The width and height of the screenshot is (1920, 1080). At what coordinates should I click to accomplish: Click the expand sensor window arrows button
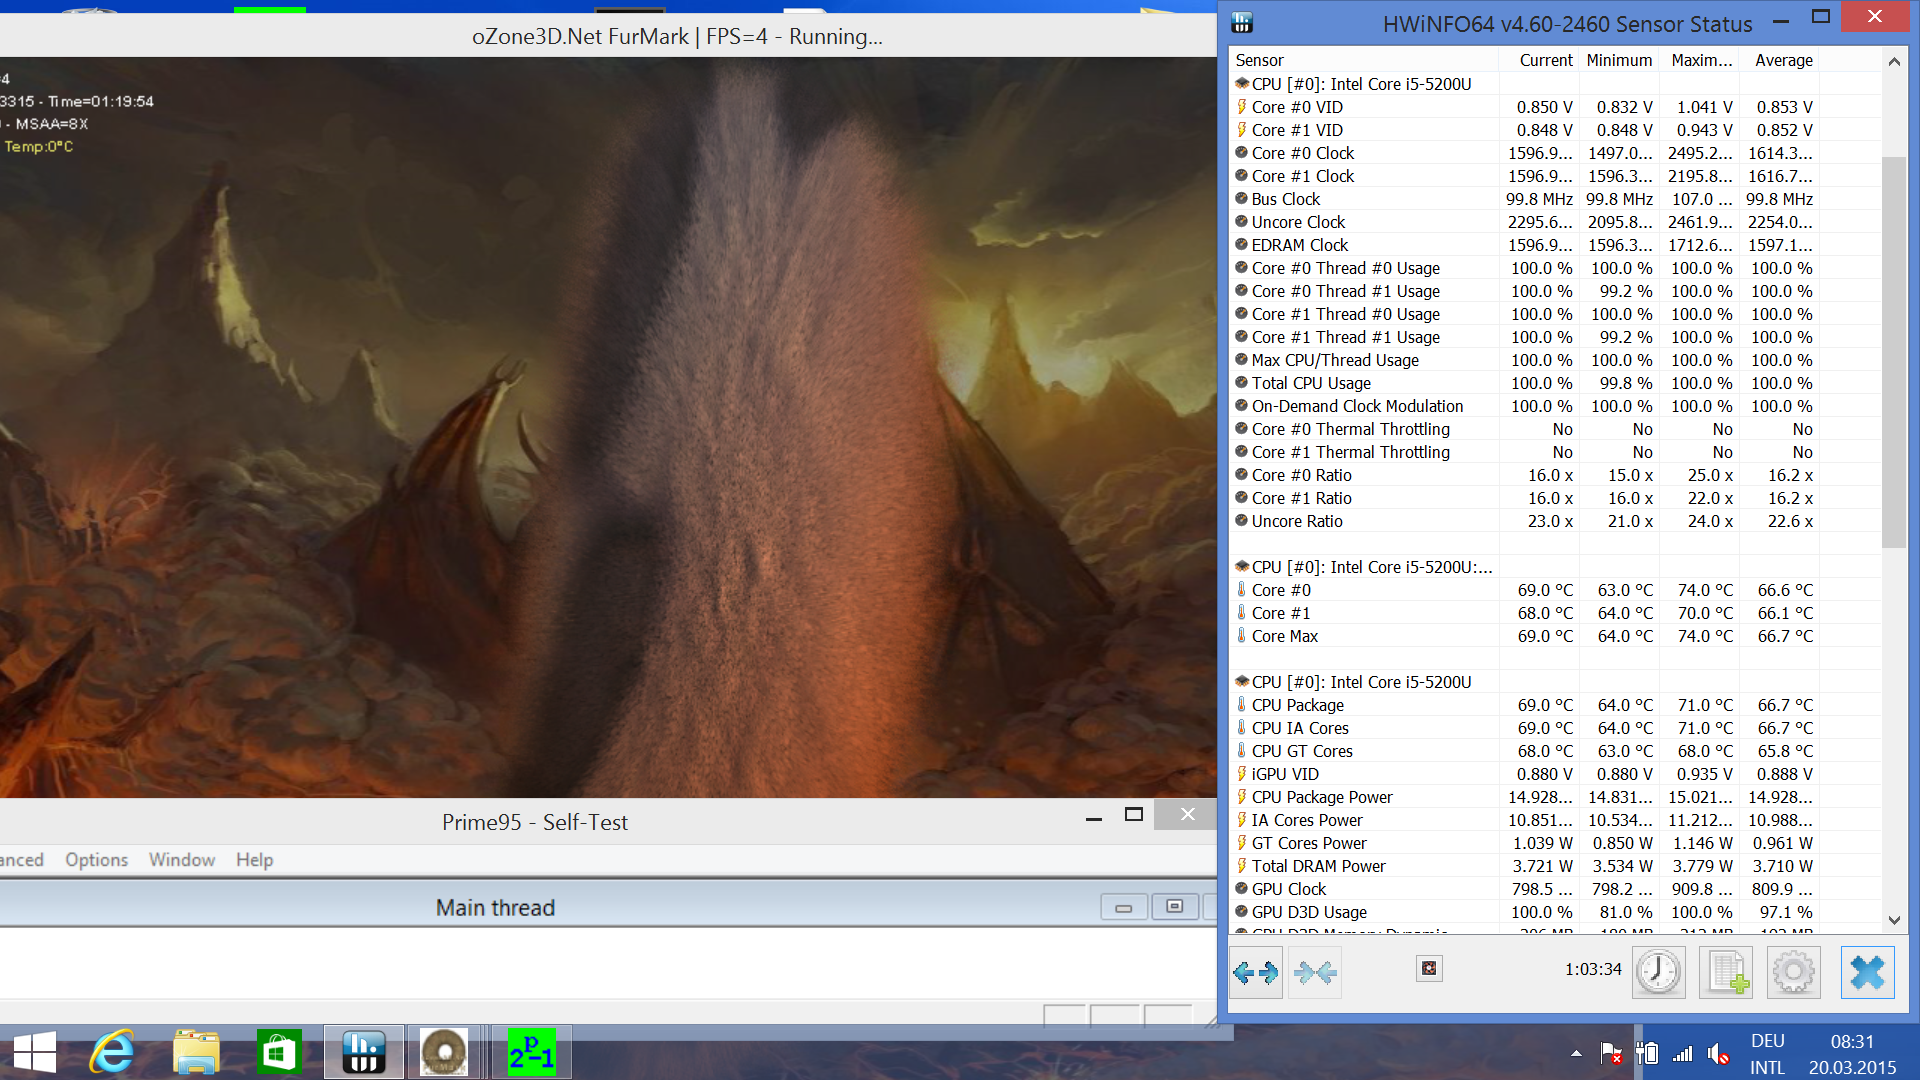(1256, 972)
